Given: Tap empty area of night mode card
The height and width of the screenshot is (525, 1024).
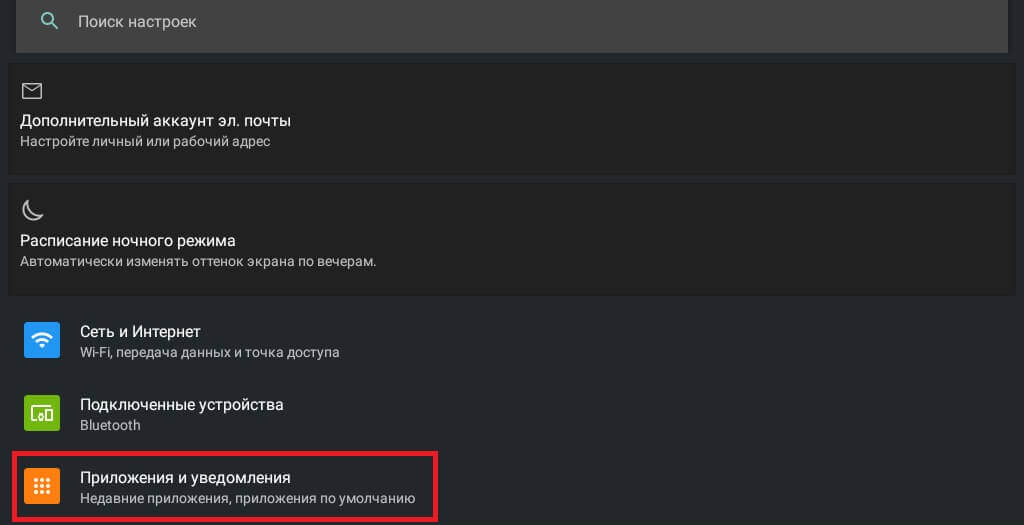Looking at the screenshot, I should pos(653,239).
